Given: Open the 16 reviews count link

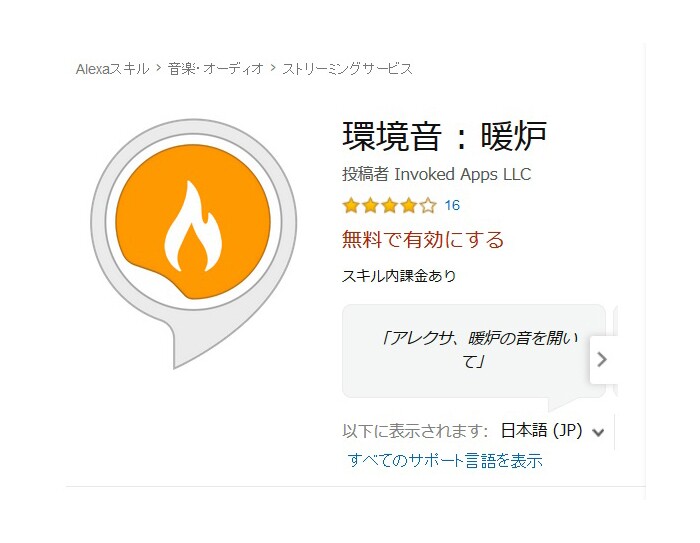Looking at the screenshot, I should click(452, 205).
